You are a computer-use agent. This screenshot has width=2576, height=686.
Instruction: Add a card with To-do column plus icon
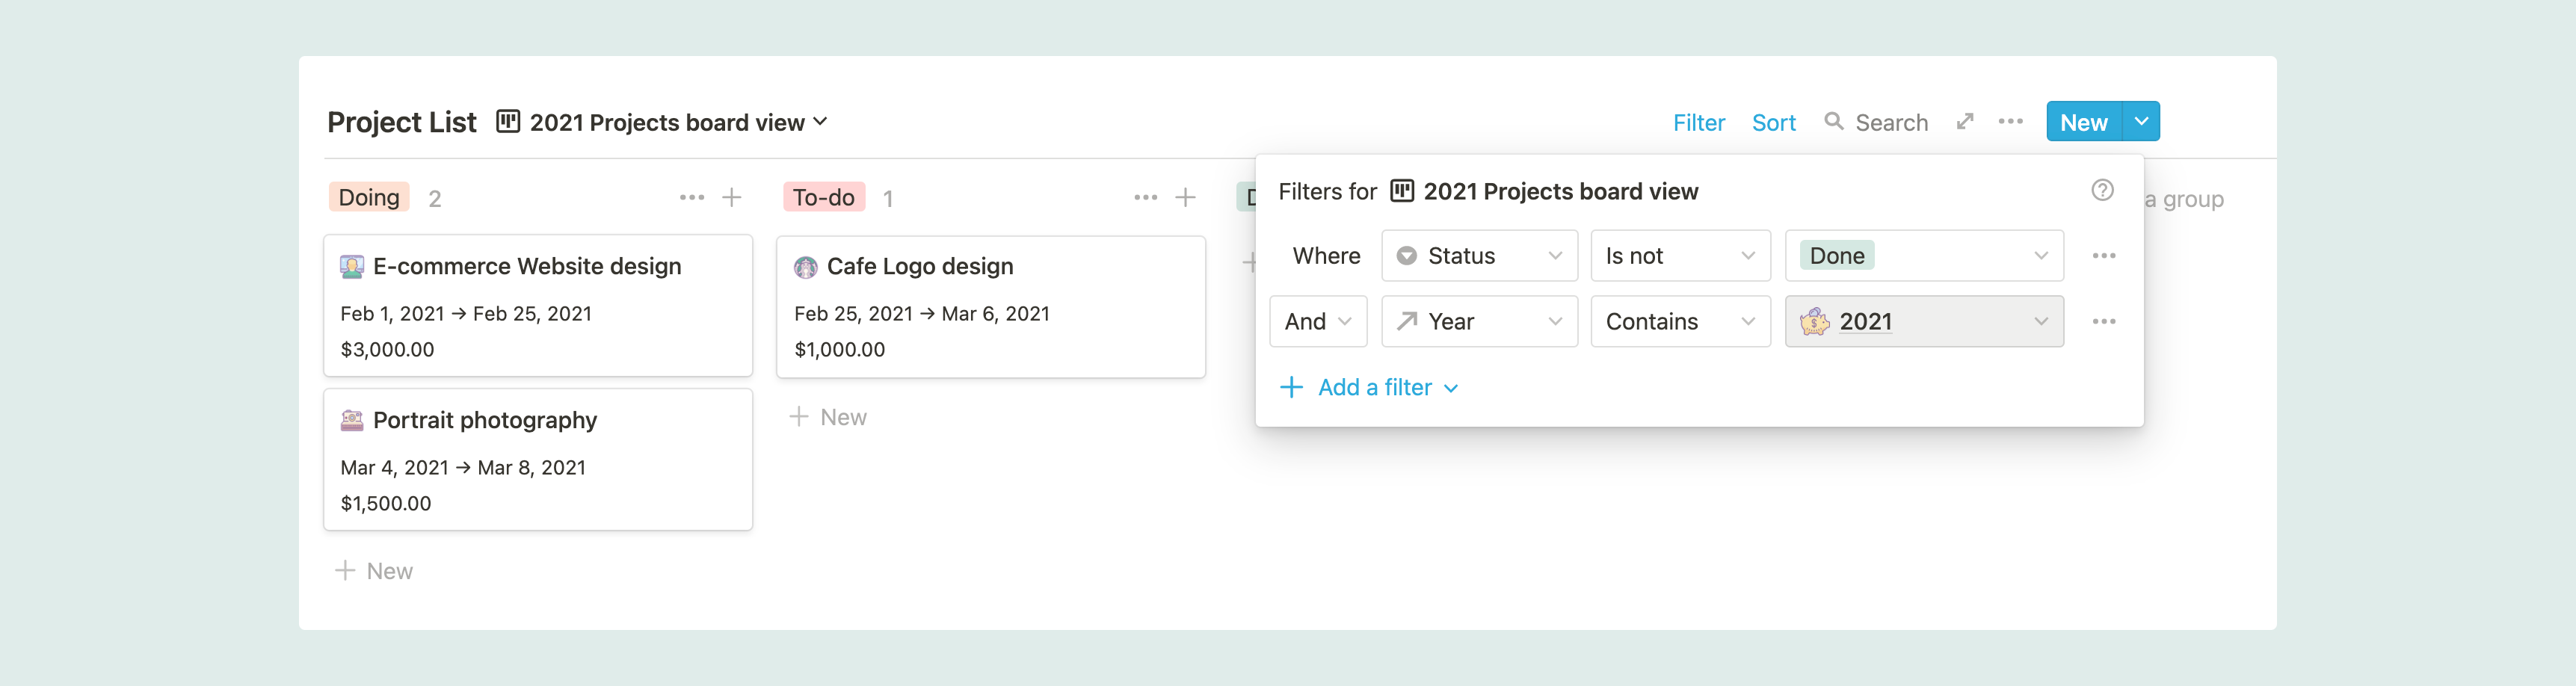pos(1185,198)
